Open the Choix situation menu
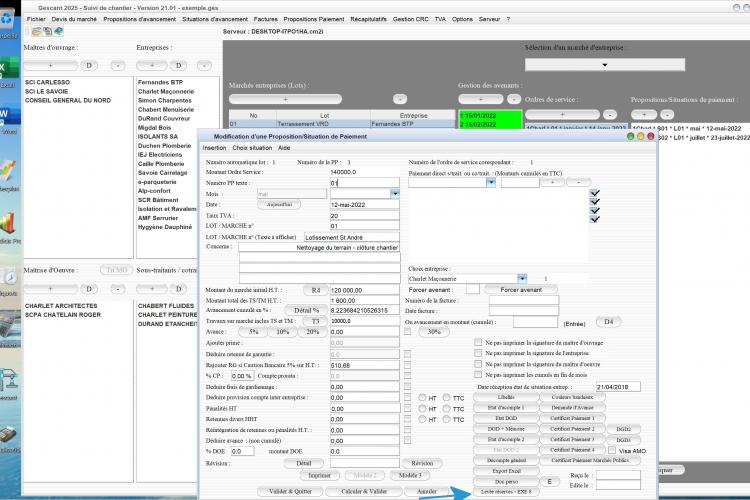 click(252, 148)
